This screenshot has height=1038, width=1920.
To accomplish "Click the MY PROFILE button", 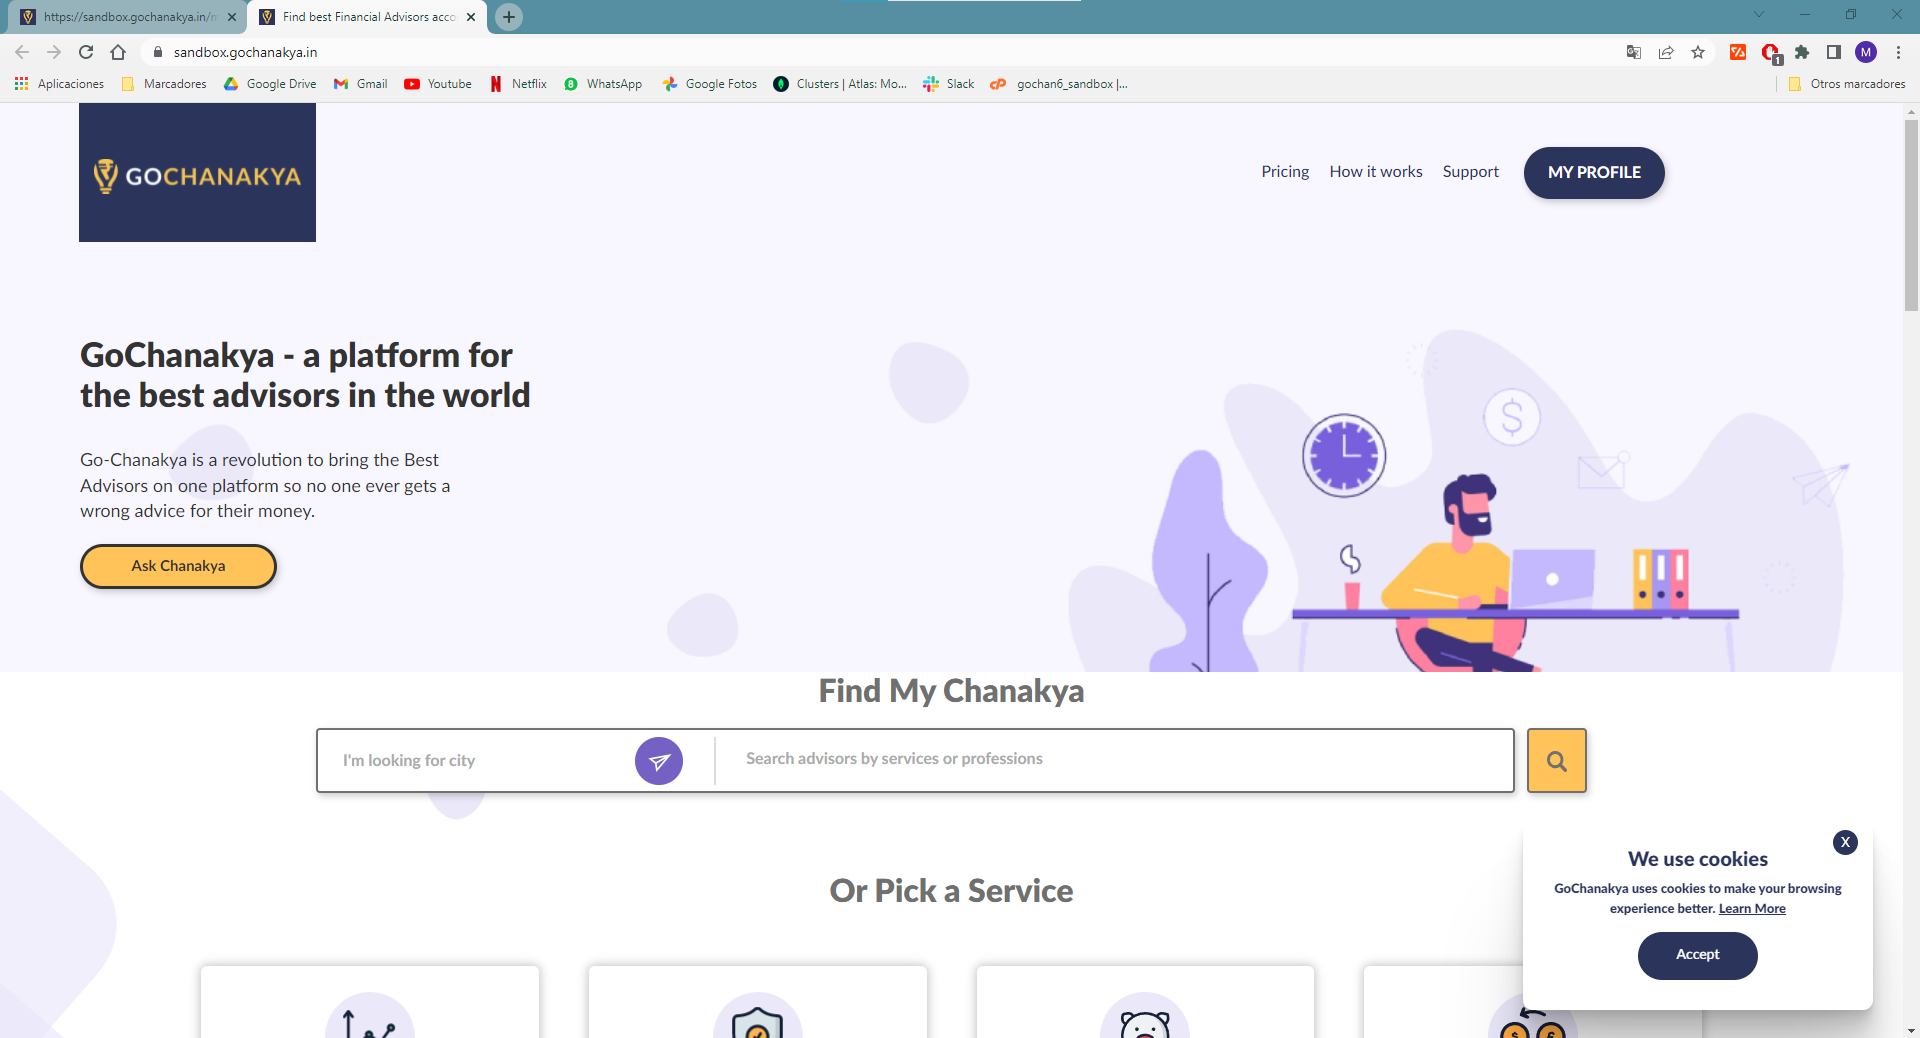I will tap(1594, 172).
